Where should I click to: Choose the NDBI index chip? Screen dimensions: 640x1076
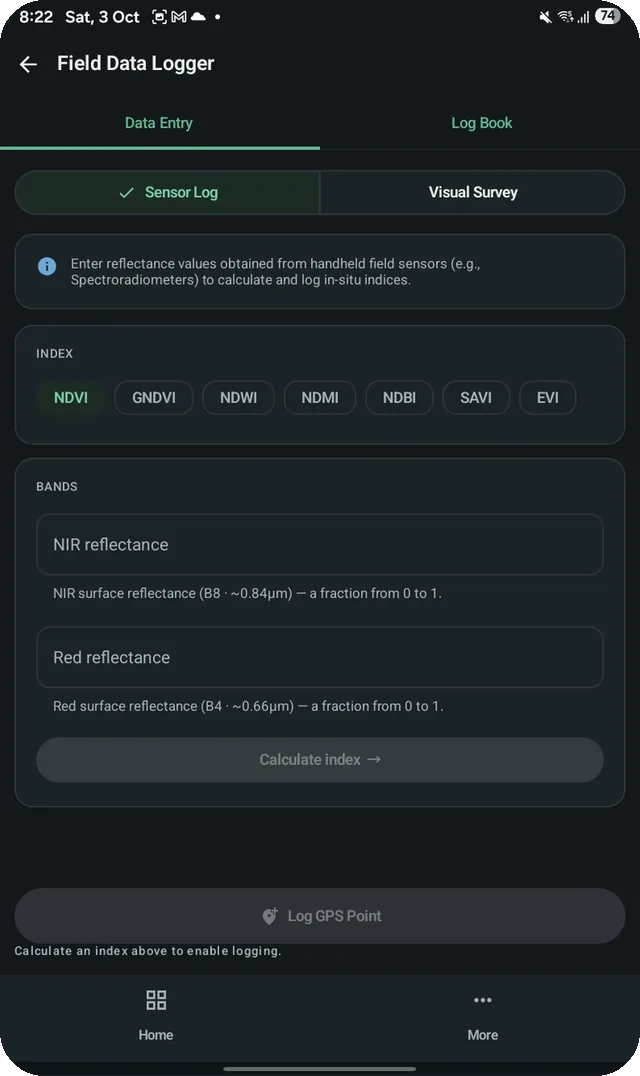(x=399, y=397)
